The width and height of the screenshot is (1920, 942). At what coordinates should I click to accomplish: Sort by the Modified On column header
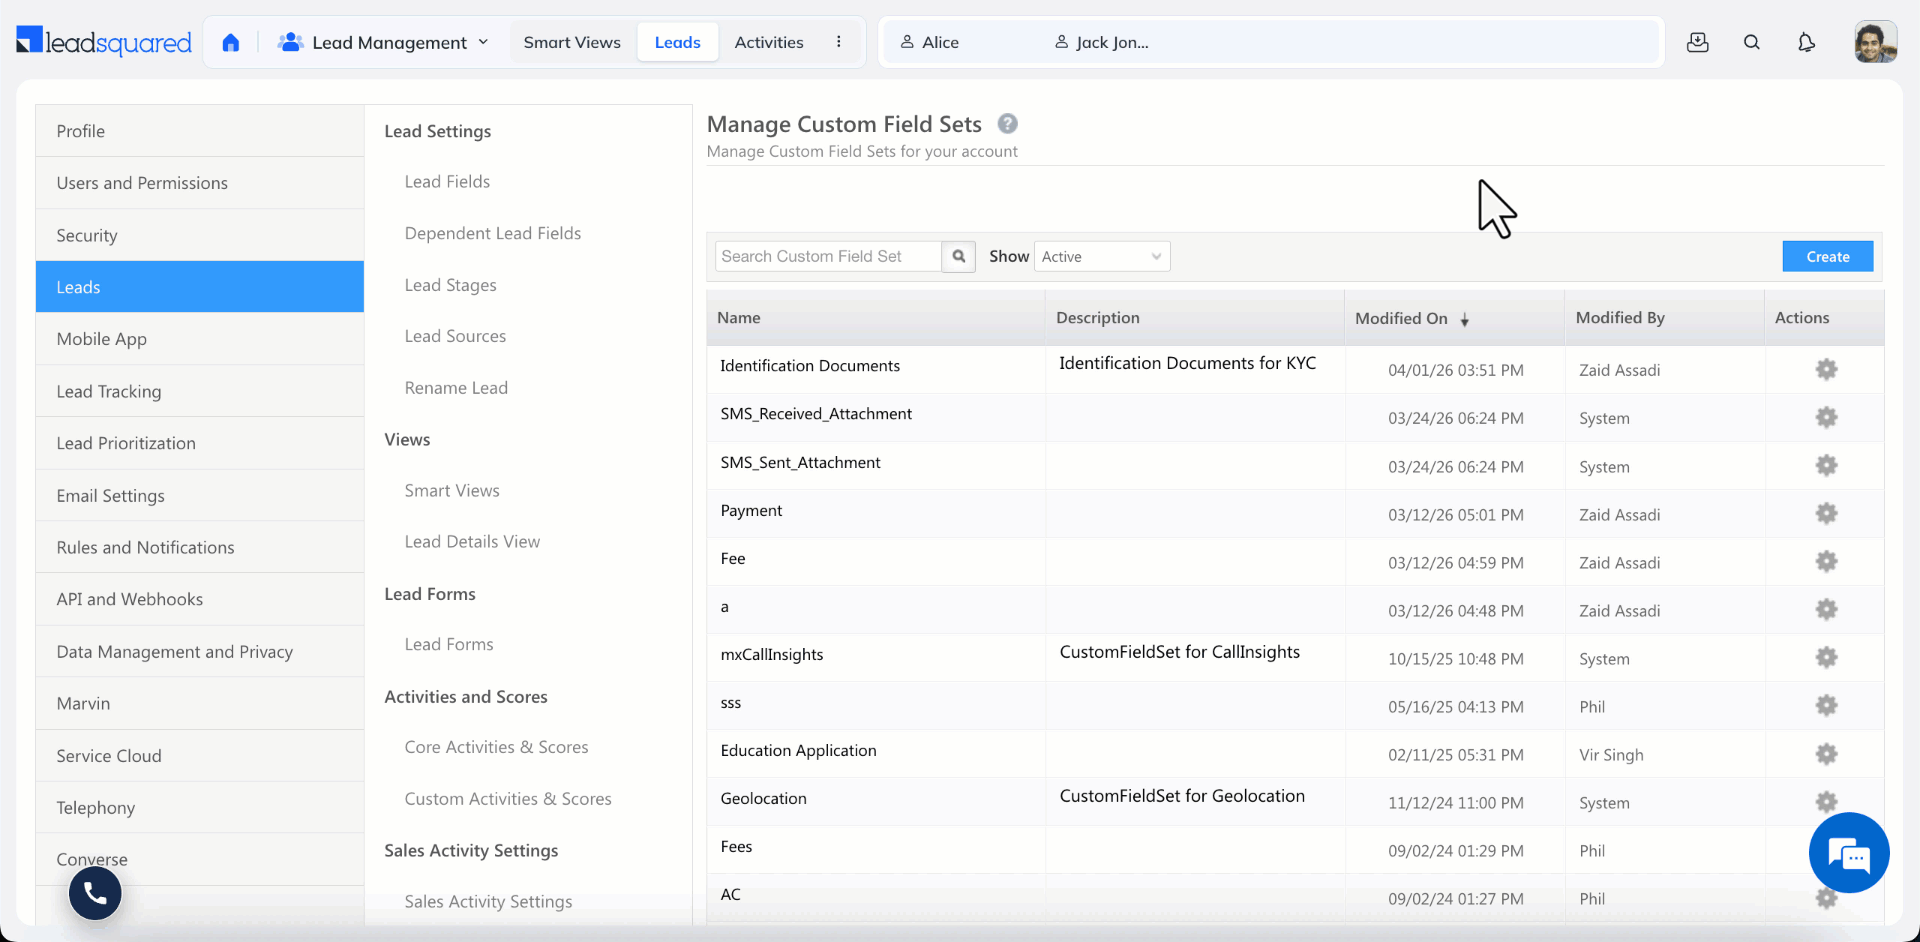click(1401, 318)
